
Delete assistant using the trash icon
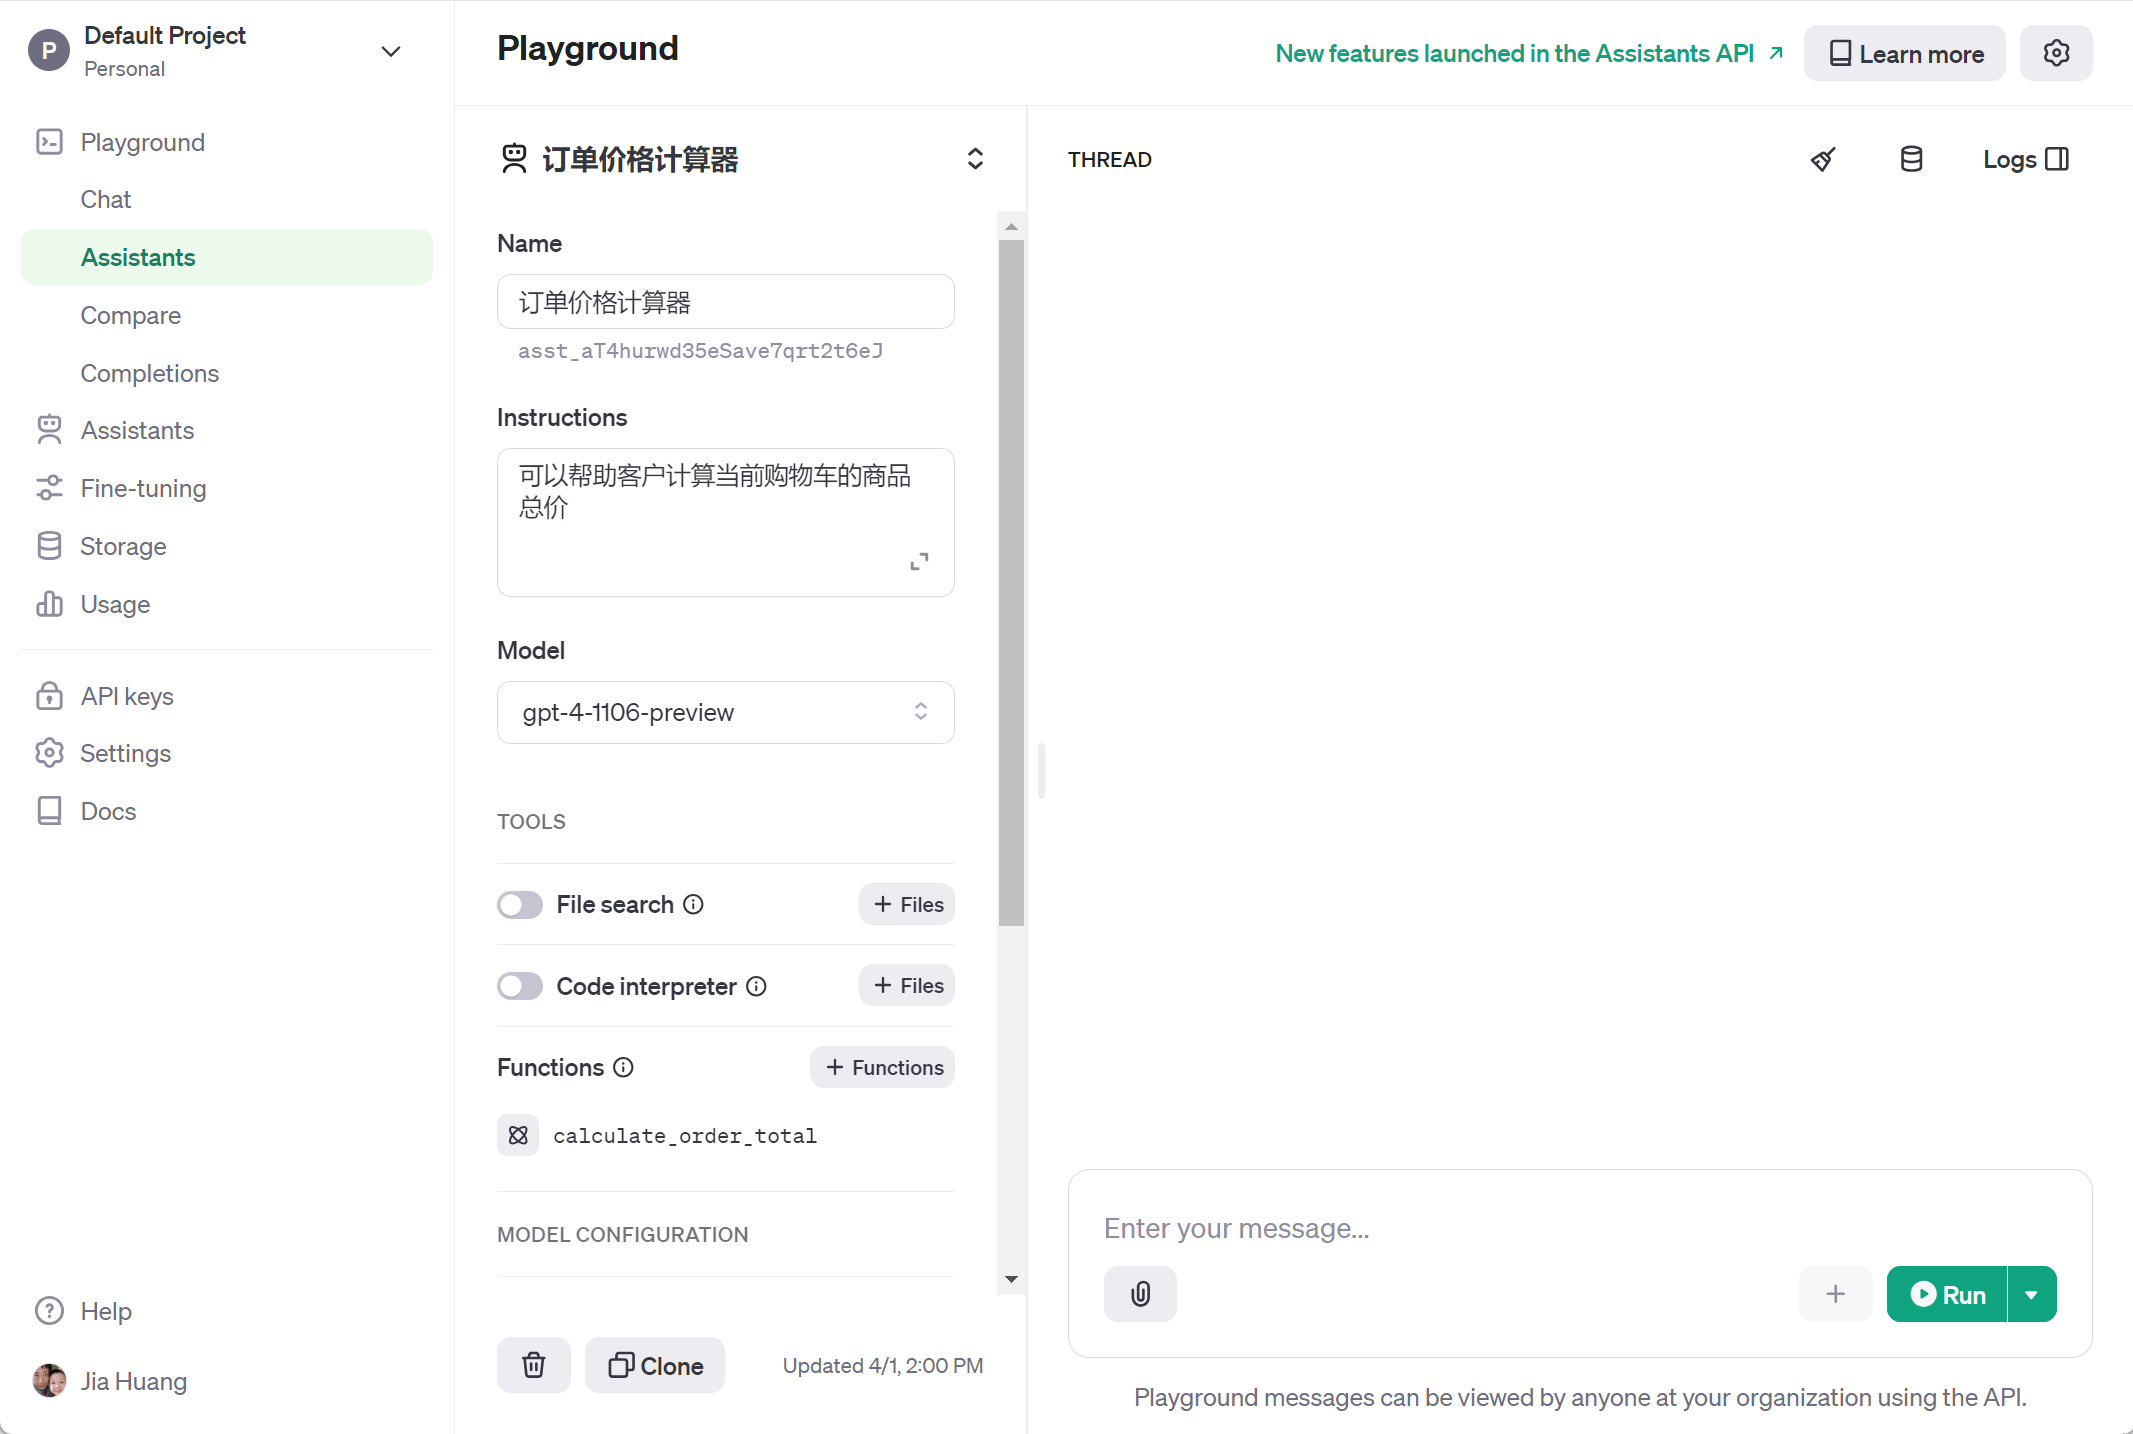[534, 1365]
